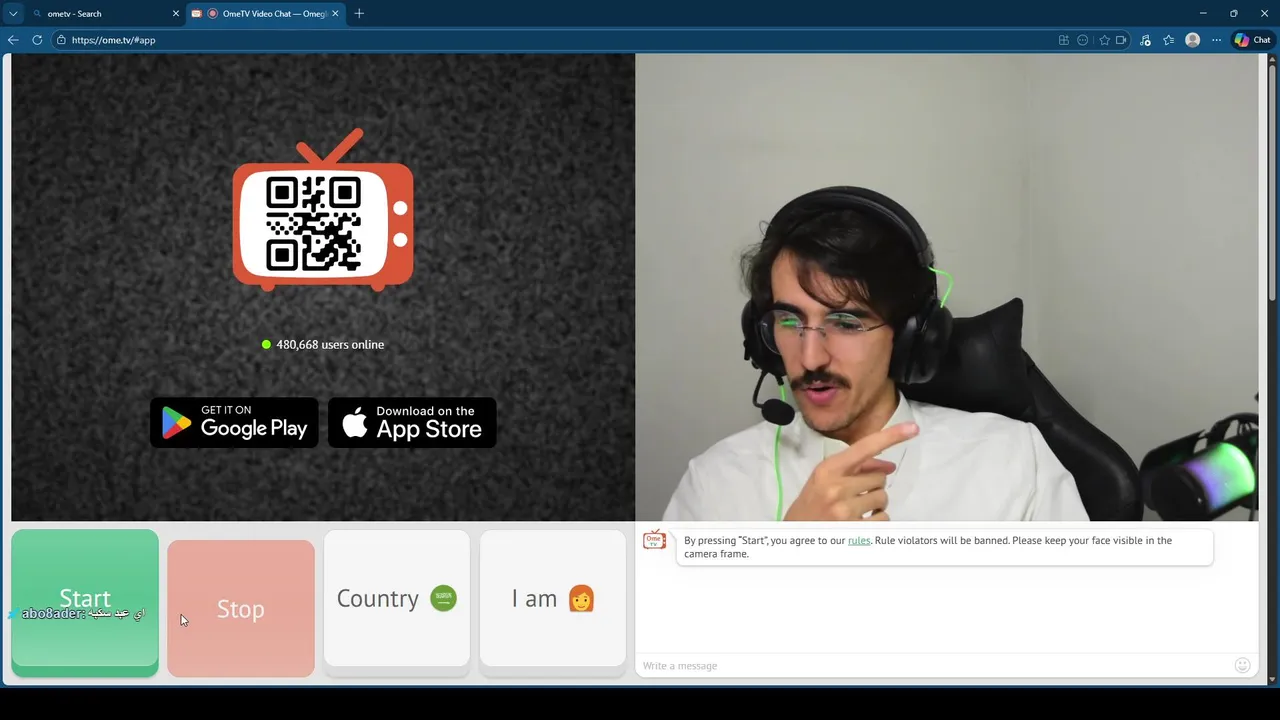Minimize the browser window
Viewport: 1280px width, 720px height.
tap(1203, 13)
